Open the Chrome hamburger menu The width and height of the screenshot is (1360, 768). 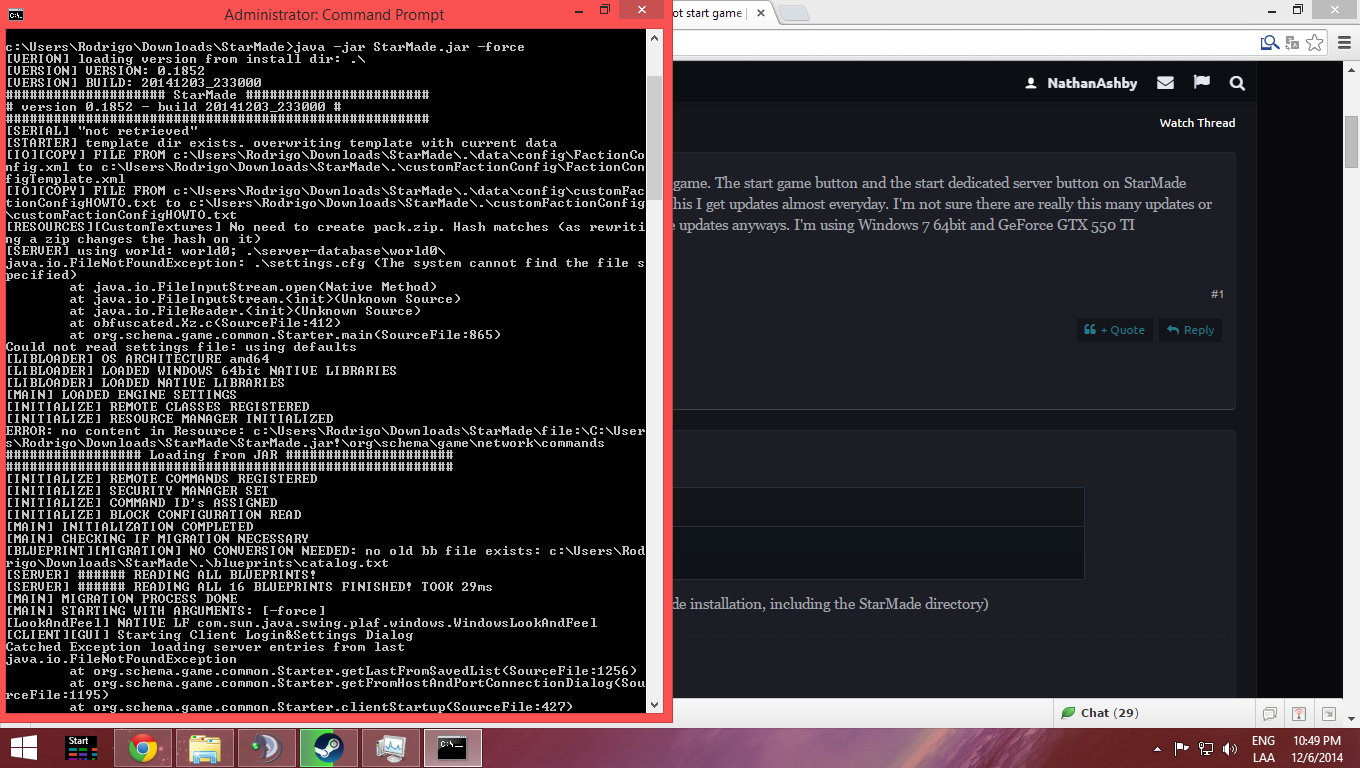(x=1343, y=42)
